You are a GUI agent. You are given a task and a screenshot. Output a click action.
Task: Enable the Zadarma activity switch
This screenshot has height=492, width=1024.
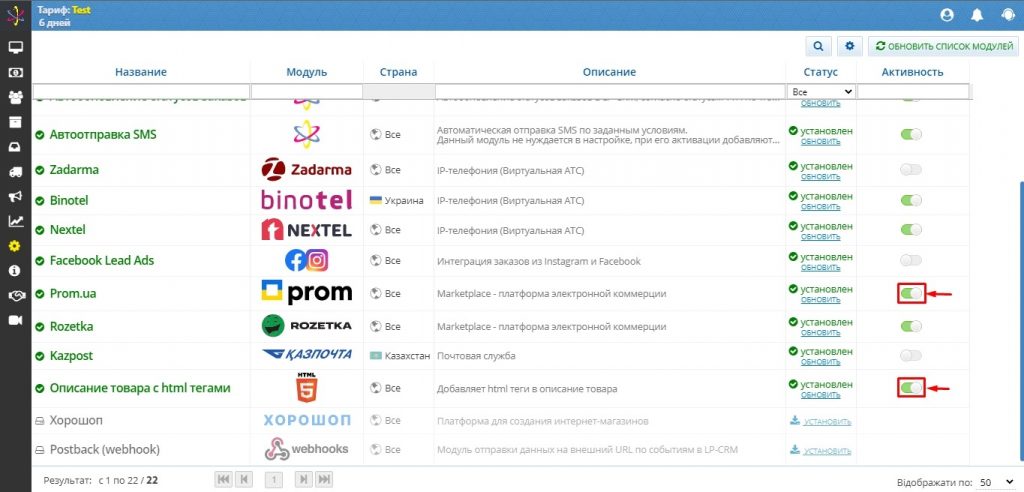tap(911, 170)
